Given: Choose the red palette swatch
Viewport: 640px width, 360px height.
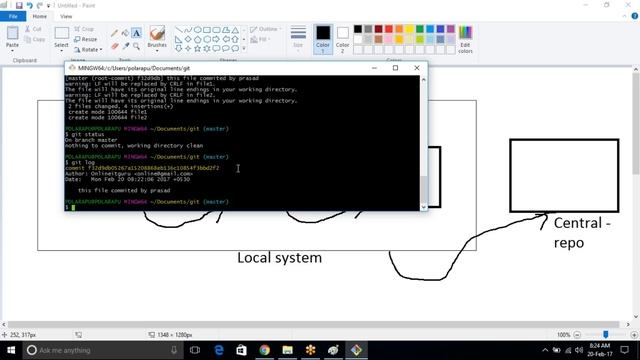Looking at the screenshot, I should click(x=389, y=29).
